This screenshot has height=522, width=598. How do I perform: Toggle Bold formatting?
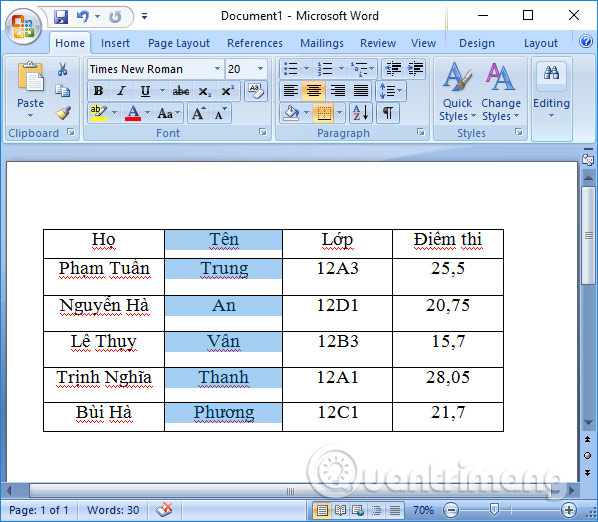click(98, 91)
